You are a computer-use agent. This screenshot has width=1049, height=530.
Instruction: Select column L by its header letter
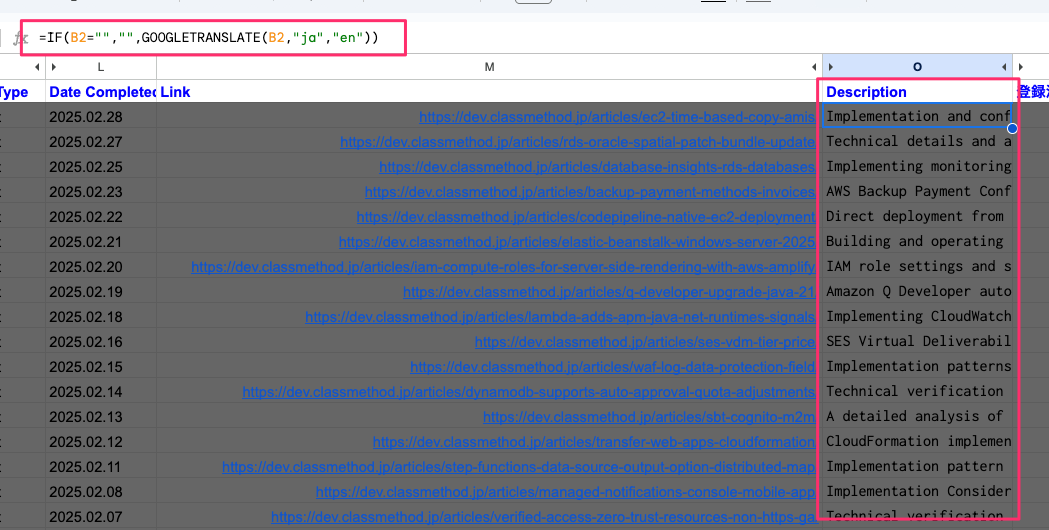101,67
